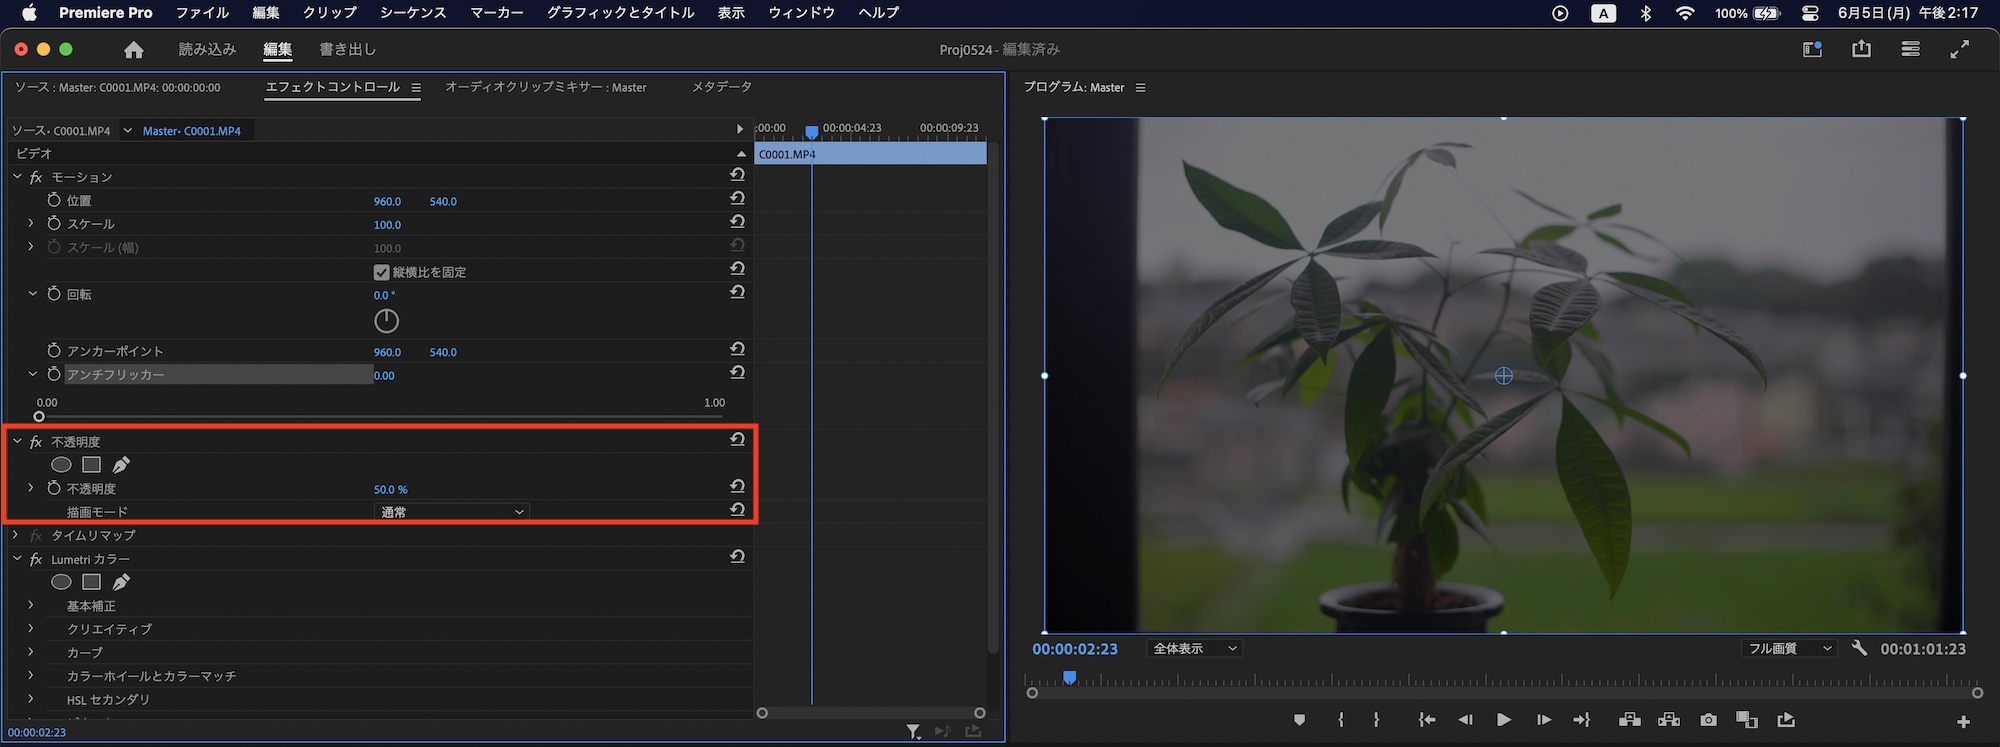Image resolution: width=2000 pixels, height=747 pixels.
Task: Open the シーケンス menu
Action: [x=412, y=13]
